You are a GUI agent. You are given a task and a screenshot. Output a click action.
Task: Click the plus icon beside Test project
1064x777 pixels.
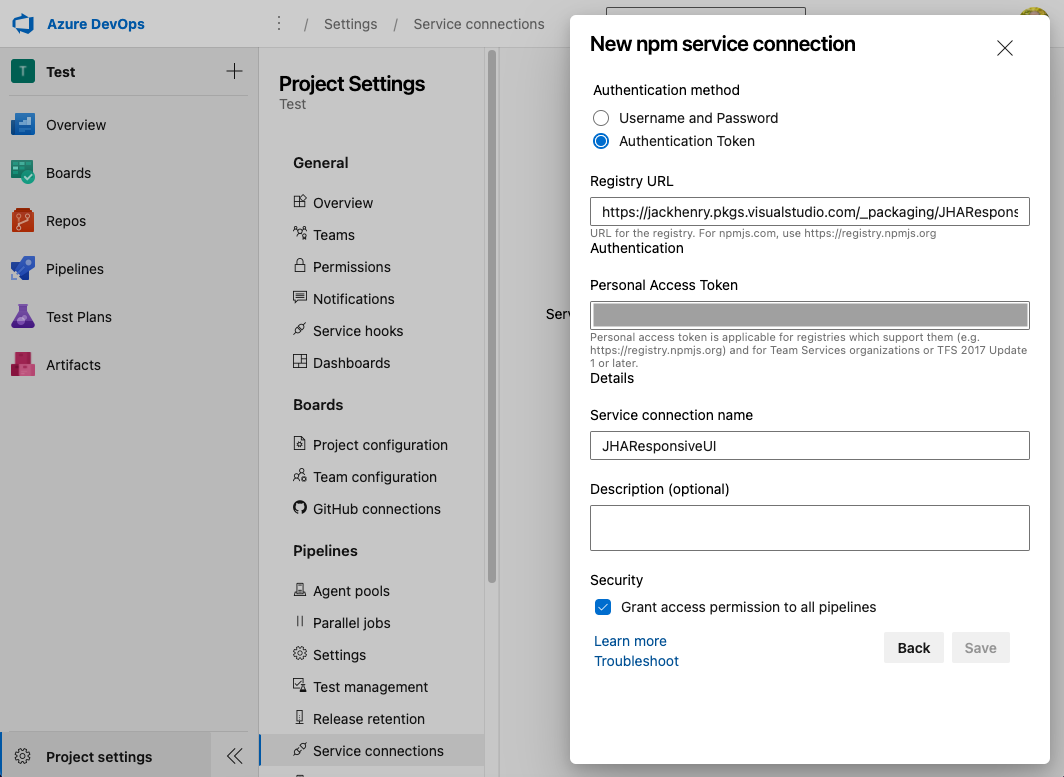(234, 71)
